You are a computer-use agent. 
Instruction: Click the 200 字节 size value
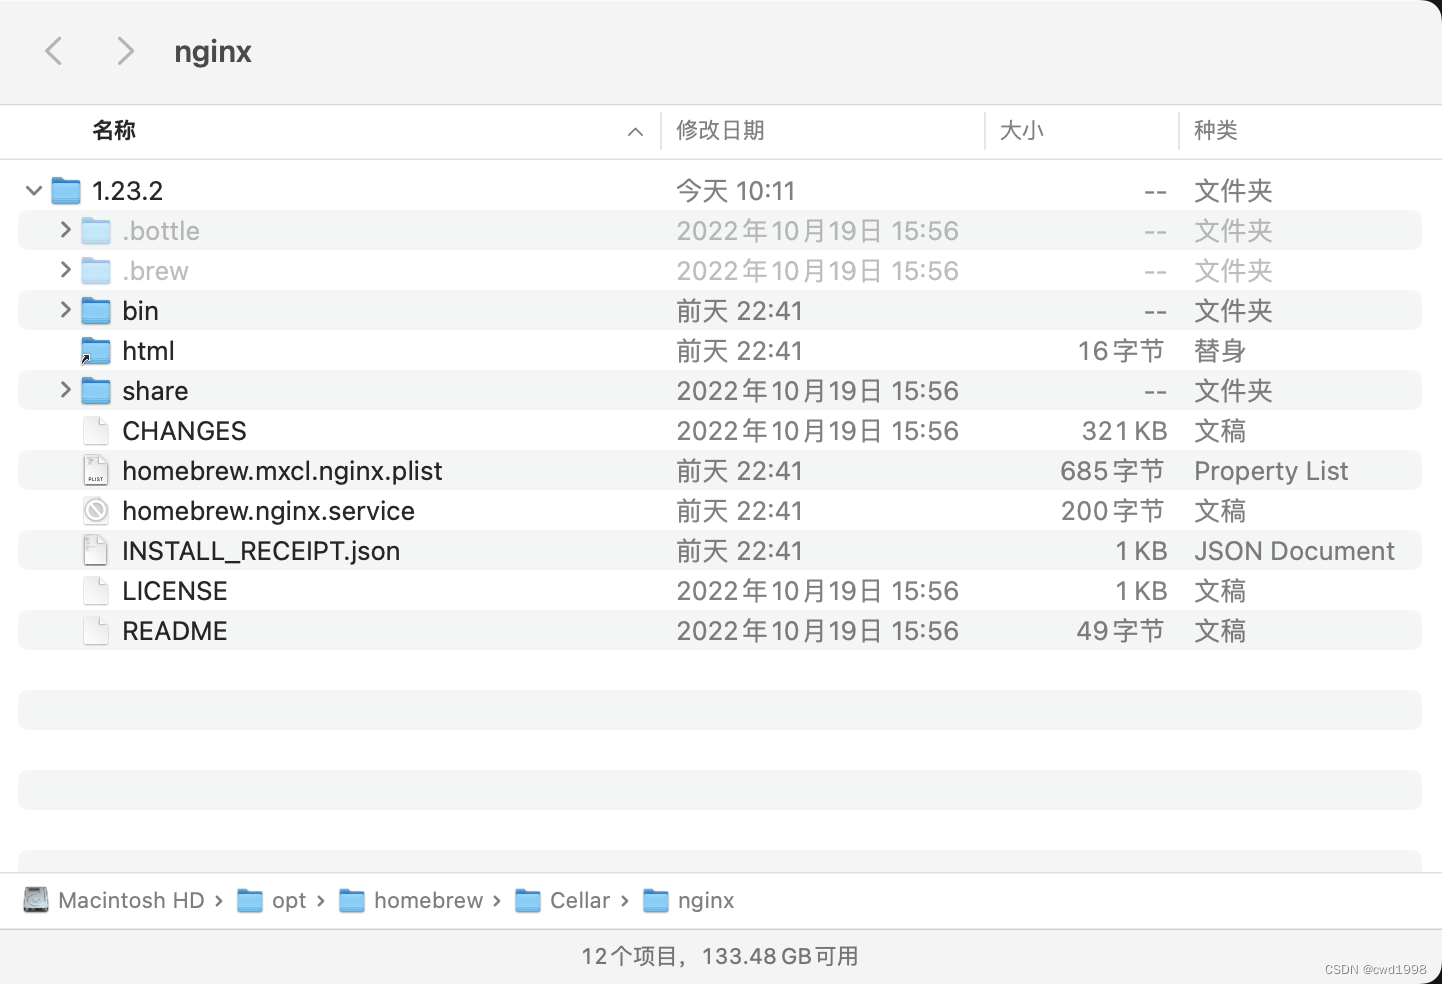pos(1113,510)
